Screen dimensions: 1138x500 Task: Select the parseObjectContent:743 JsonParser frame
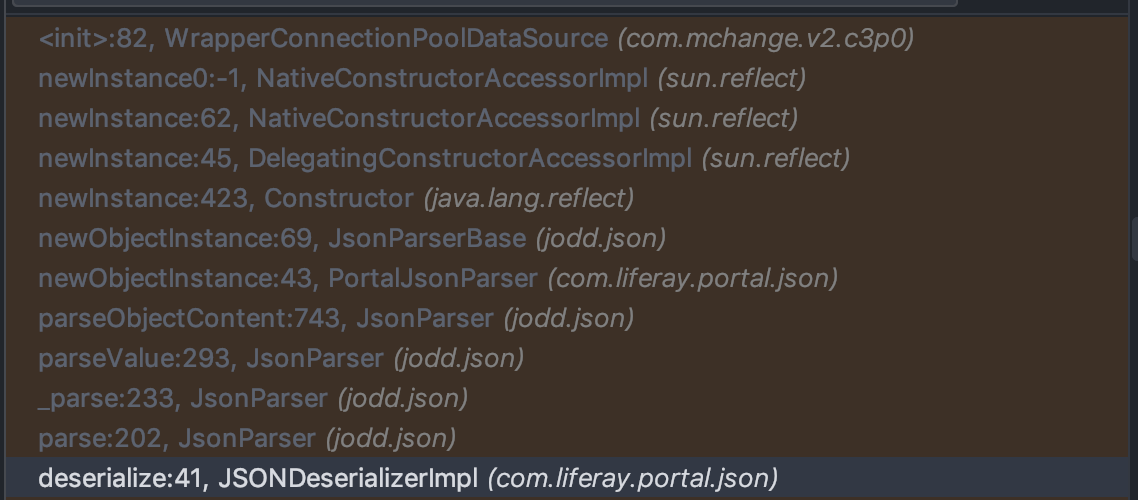265,318
